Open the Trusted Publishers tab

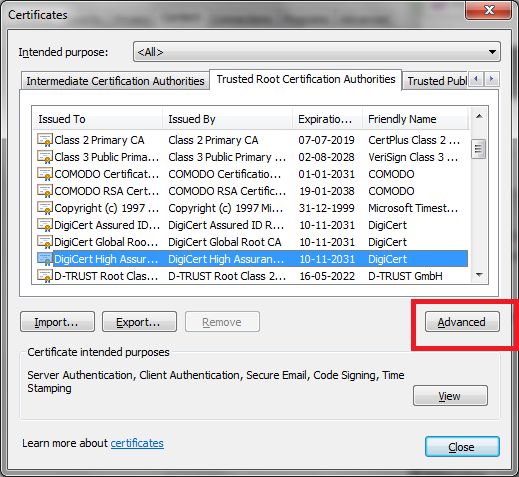pyautogui.click(x=436, y=81)
